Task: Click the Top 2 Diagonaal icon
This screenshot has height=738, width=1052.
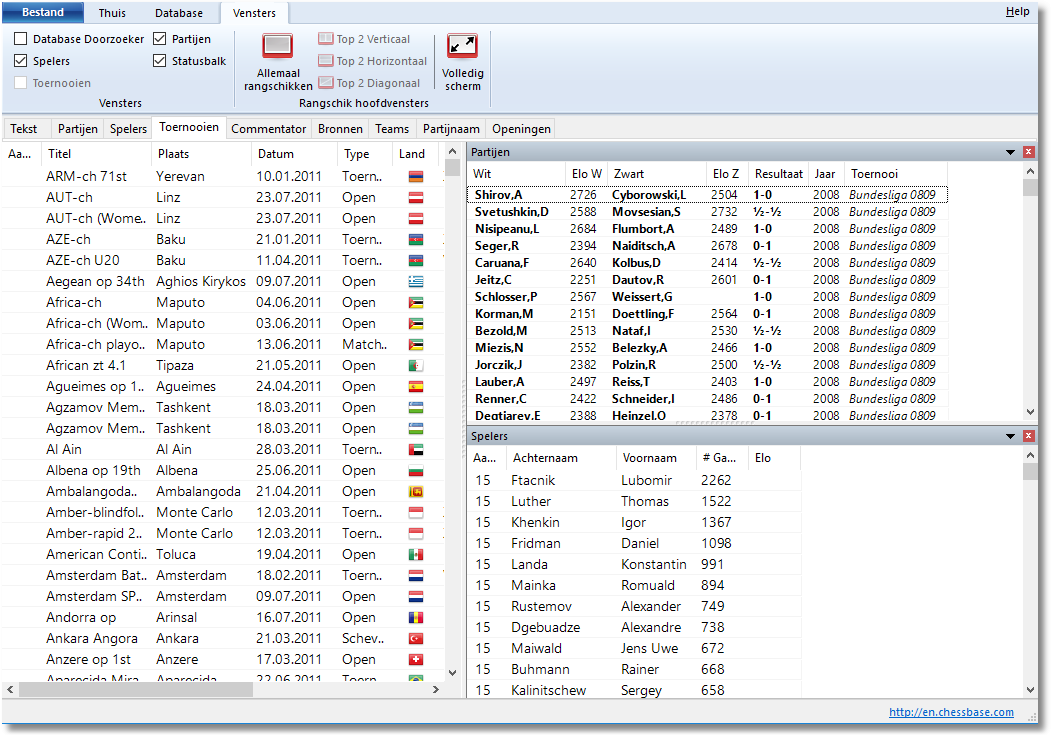Action: [x=326, y=83]
